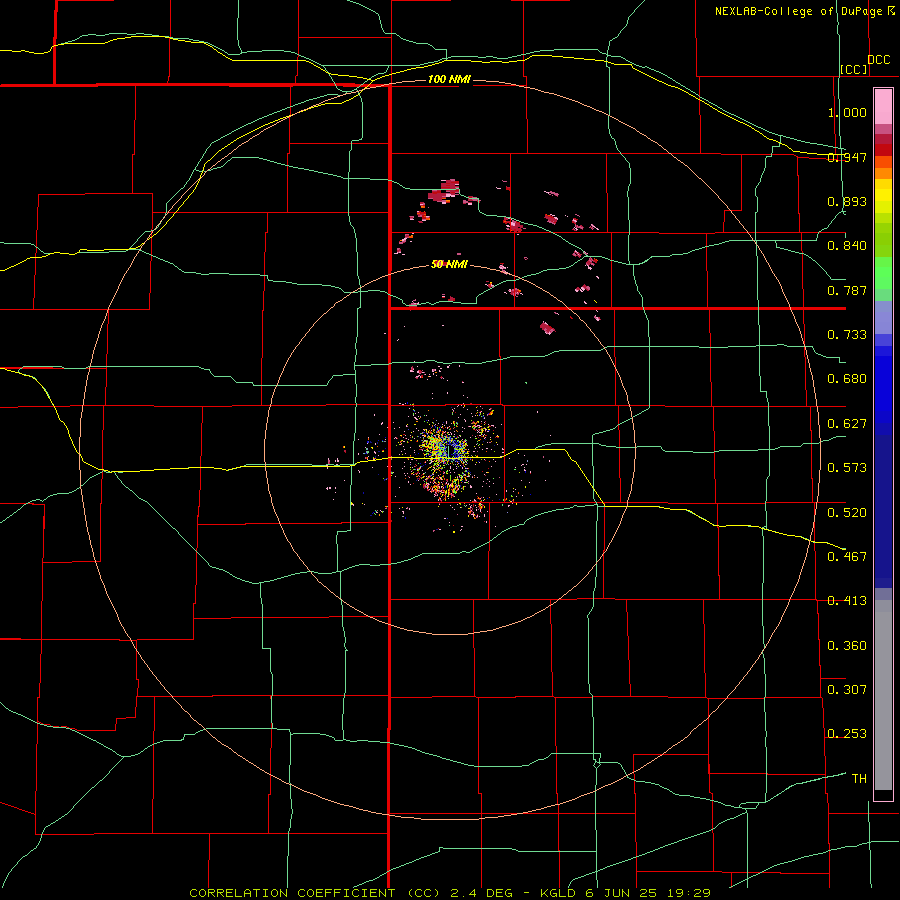Click the largest red echo cluster north of radar

coord(444,192)
